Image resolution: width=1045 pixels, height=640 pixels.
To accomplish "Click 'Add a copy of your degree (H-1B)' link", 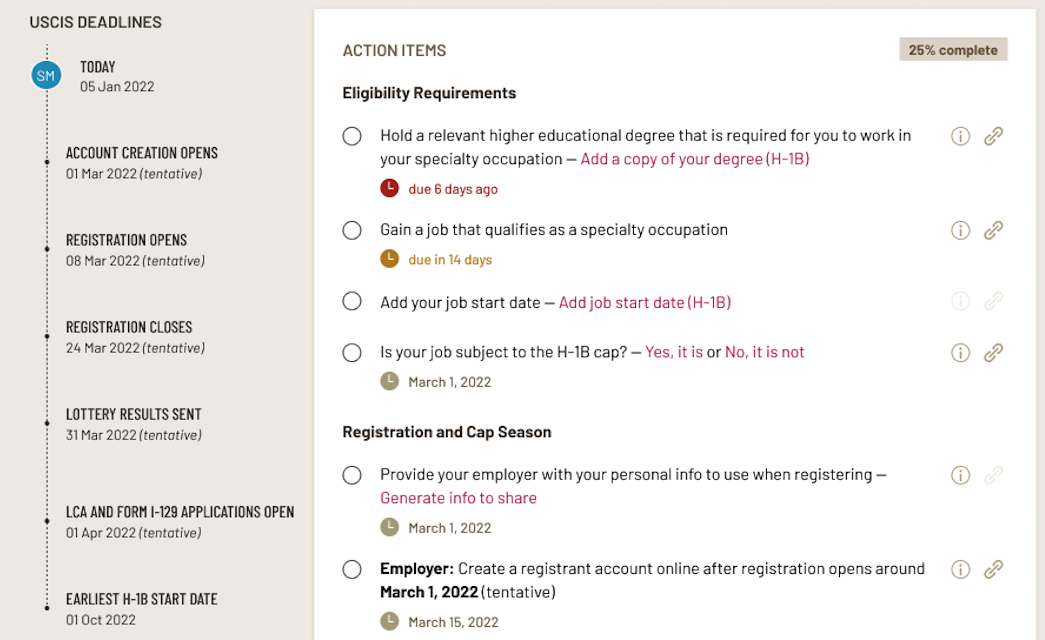I will pyautogui.click(x=695, y=159).
